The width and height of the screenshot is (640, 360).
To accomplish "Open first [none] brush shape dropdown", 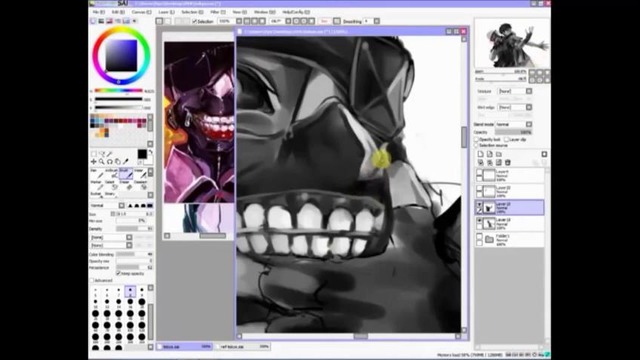I will [129, 237].
